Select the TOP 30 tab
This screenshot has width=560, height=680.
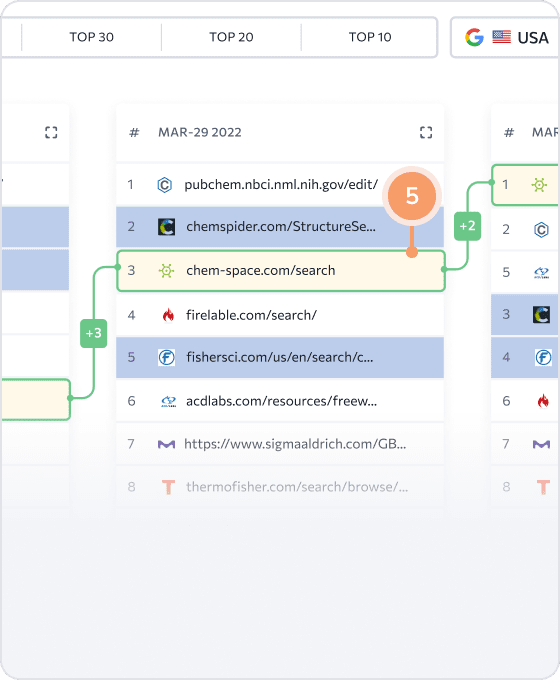[x=92, y=37]
